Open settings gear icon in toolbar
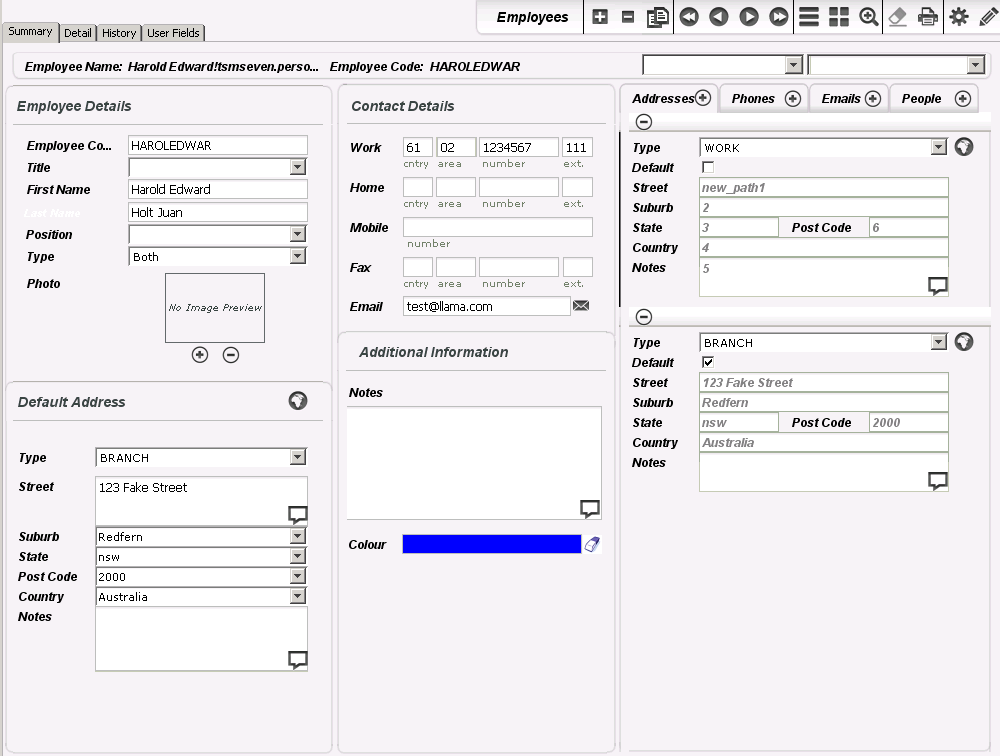1000x756 pixels. point(959,17)
